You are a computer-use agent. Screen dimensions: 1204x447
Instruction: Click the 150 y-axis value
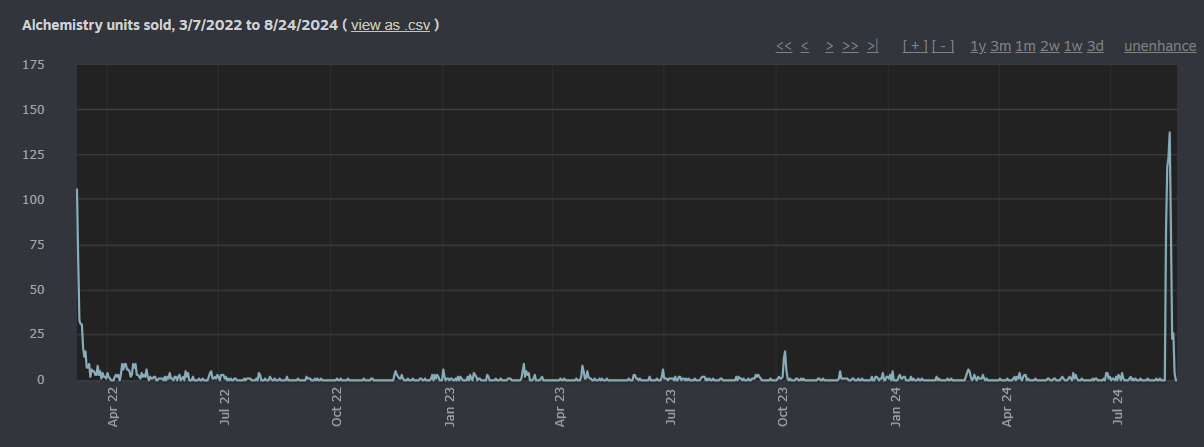coord(33,110)
